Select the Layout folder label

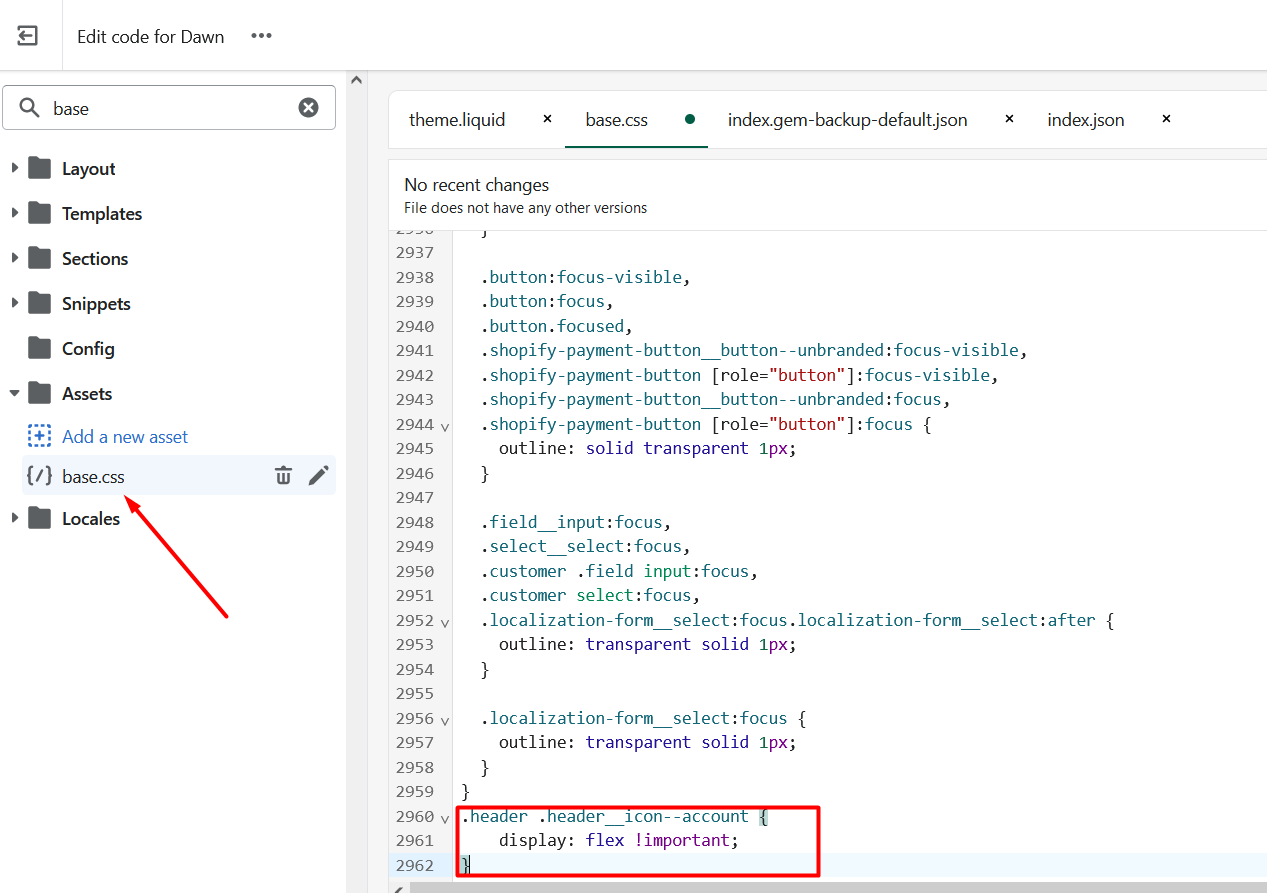pos(89,169)
